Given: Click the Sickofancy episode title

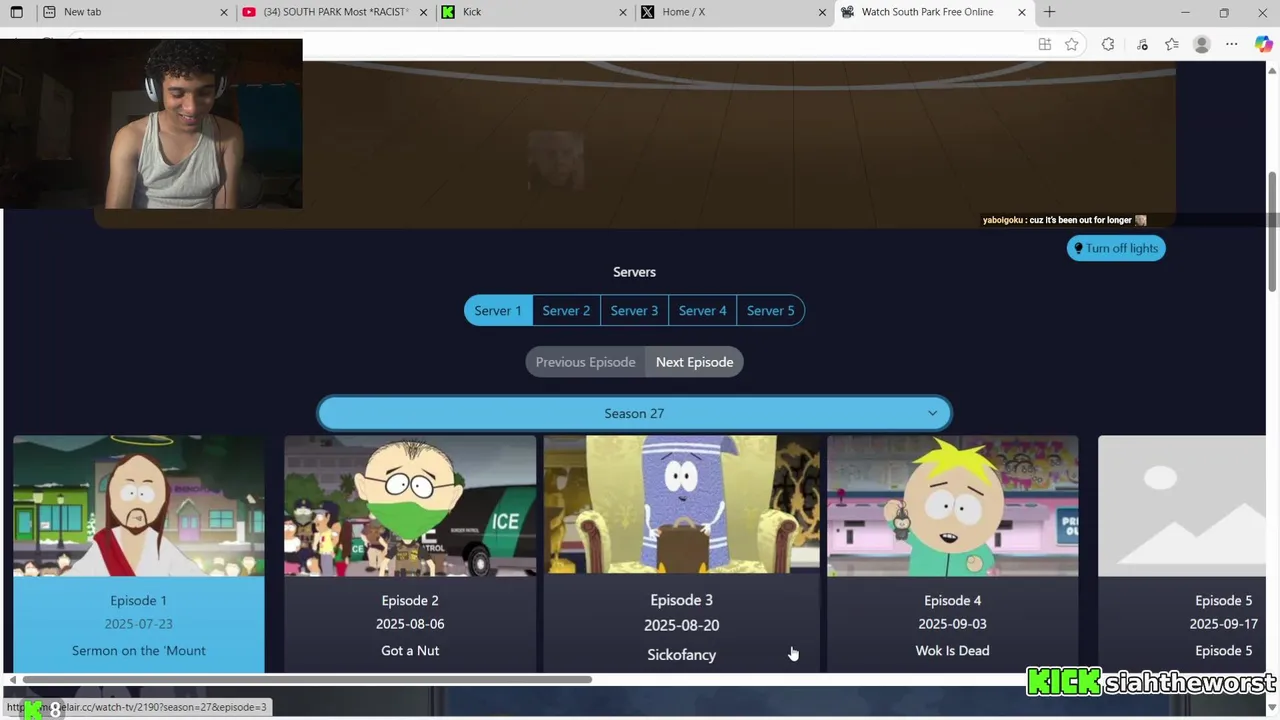Looking at the screenshot, I should tap(681, 655).
